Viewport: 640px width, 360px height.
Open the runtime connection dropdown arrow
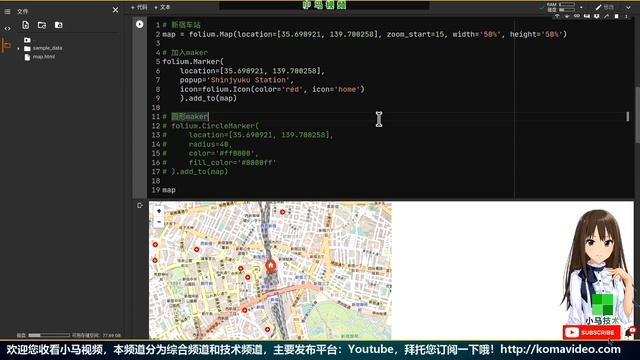click(581, 7)
